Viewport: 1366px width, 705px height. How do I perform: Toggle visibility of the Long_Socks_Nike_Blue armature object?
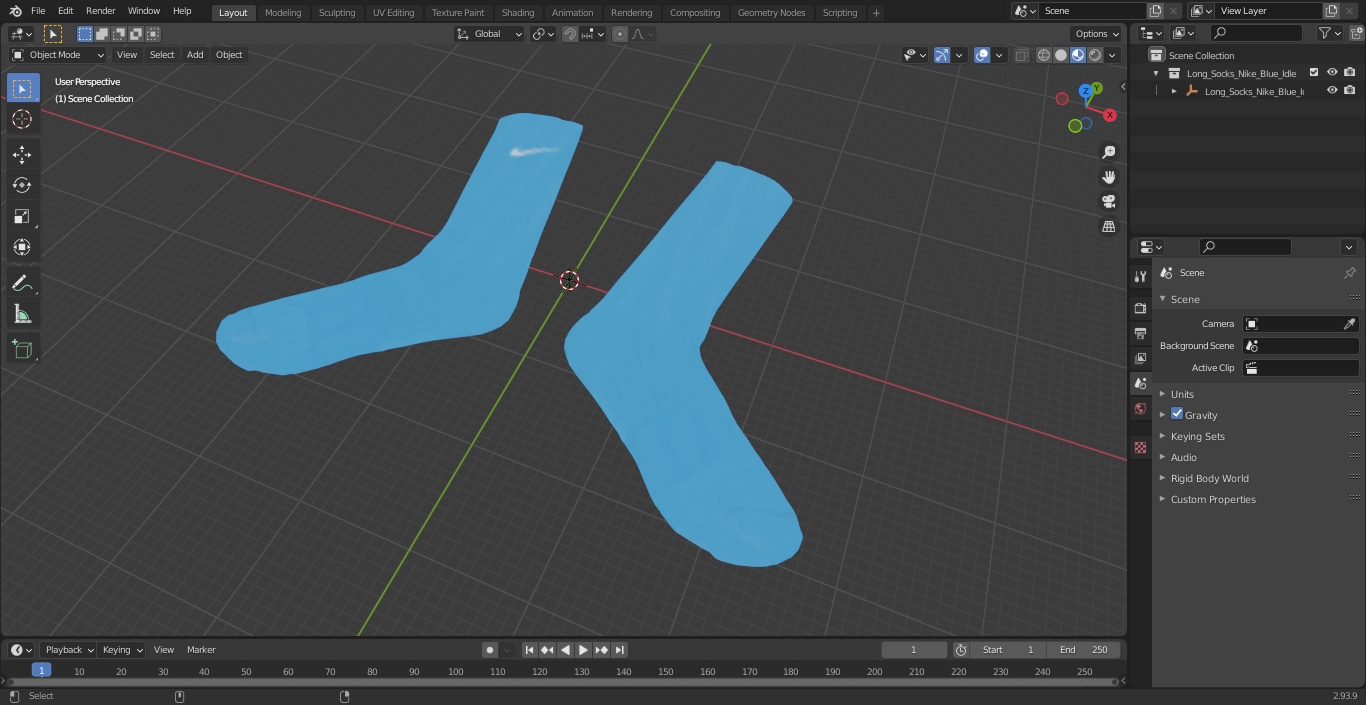tap(1332, 91)
